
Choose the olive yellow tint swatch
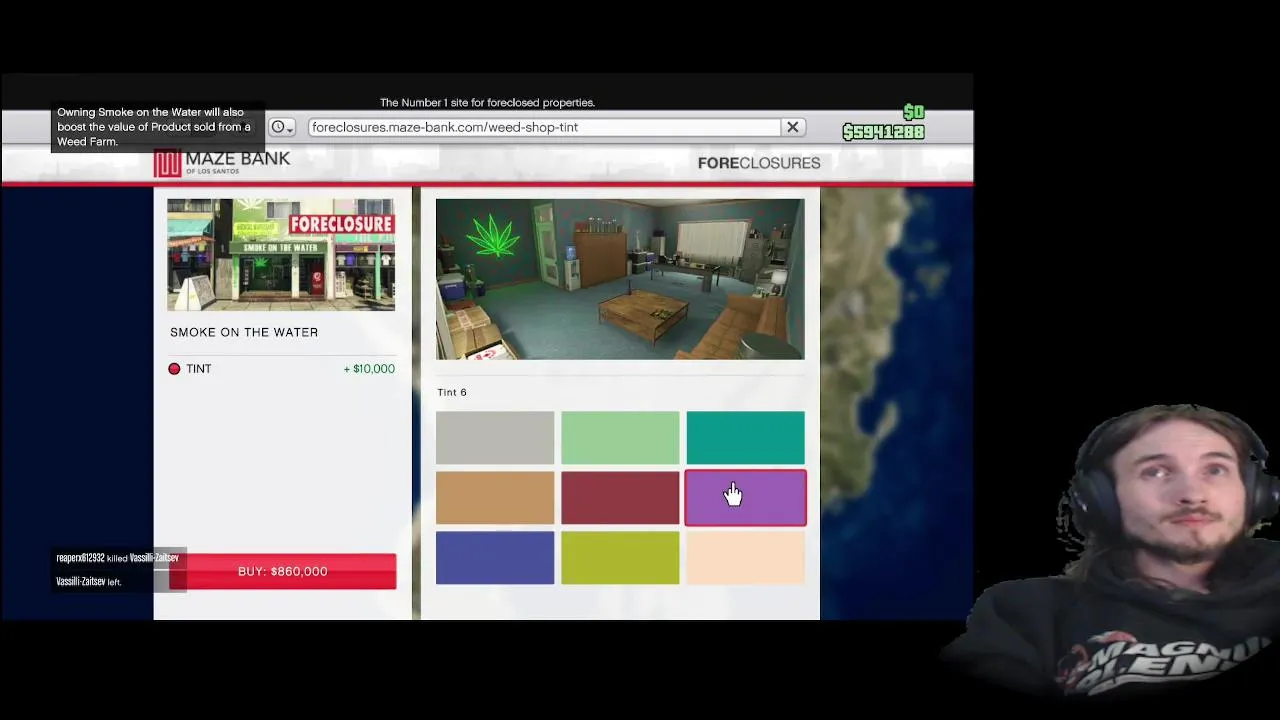tap(620, 557)
